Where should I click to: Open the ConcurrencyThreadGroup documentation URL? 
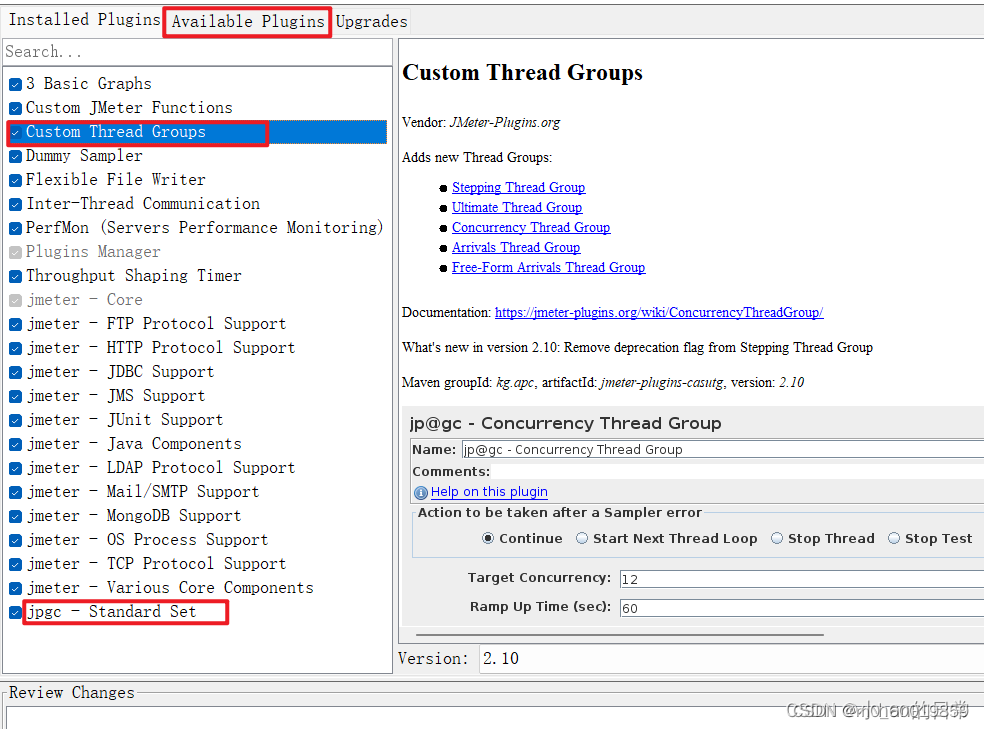pos(659,312)
